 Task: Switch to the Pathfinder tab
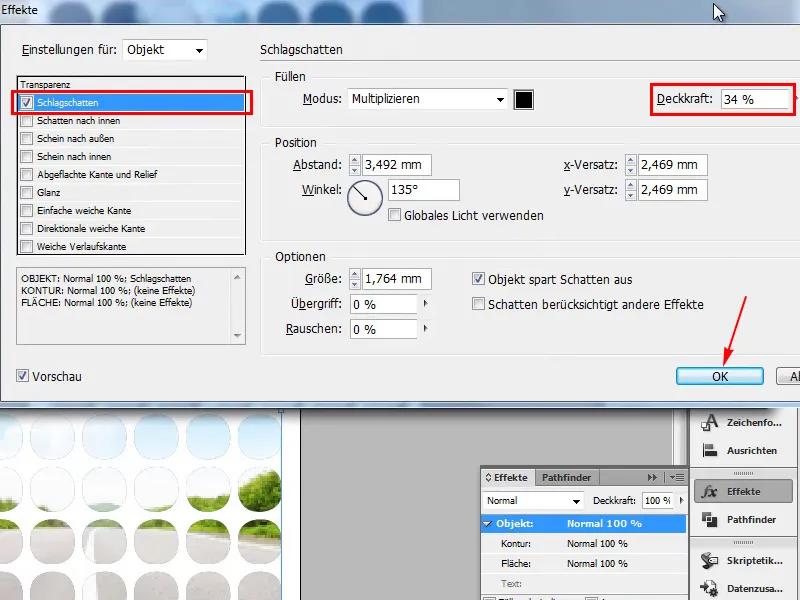[564, 477]
